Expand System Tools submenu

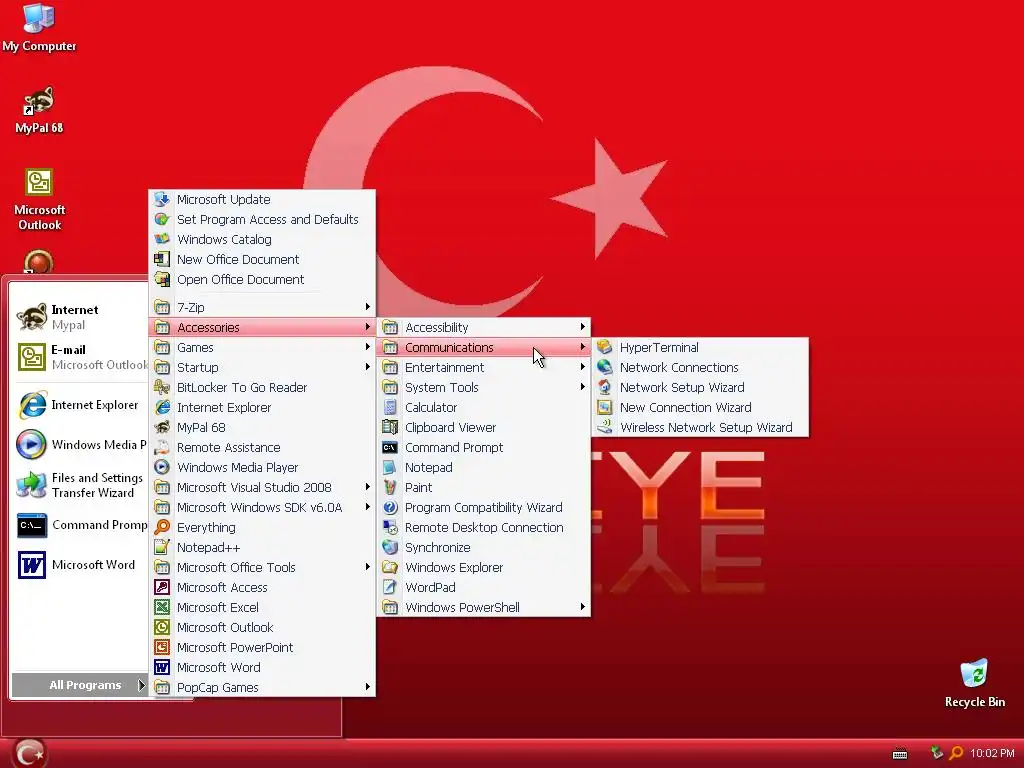pyautogui.click(x=484, y=387)
